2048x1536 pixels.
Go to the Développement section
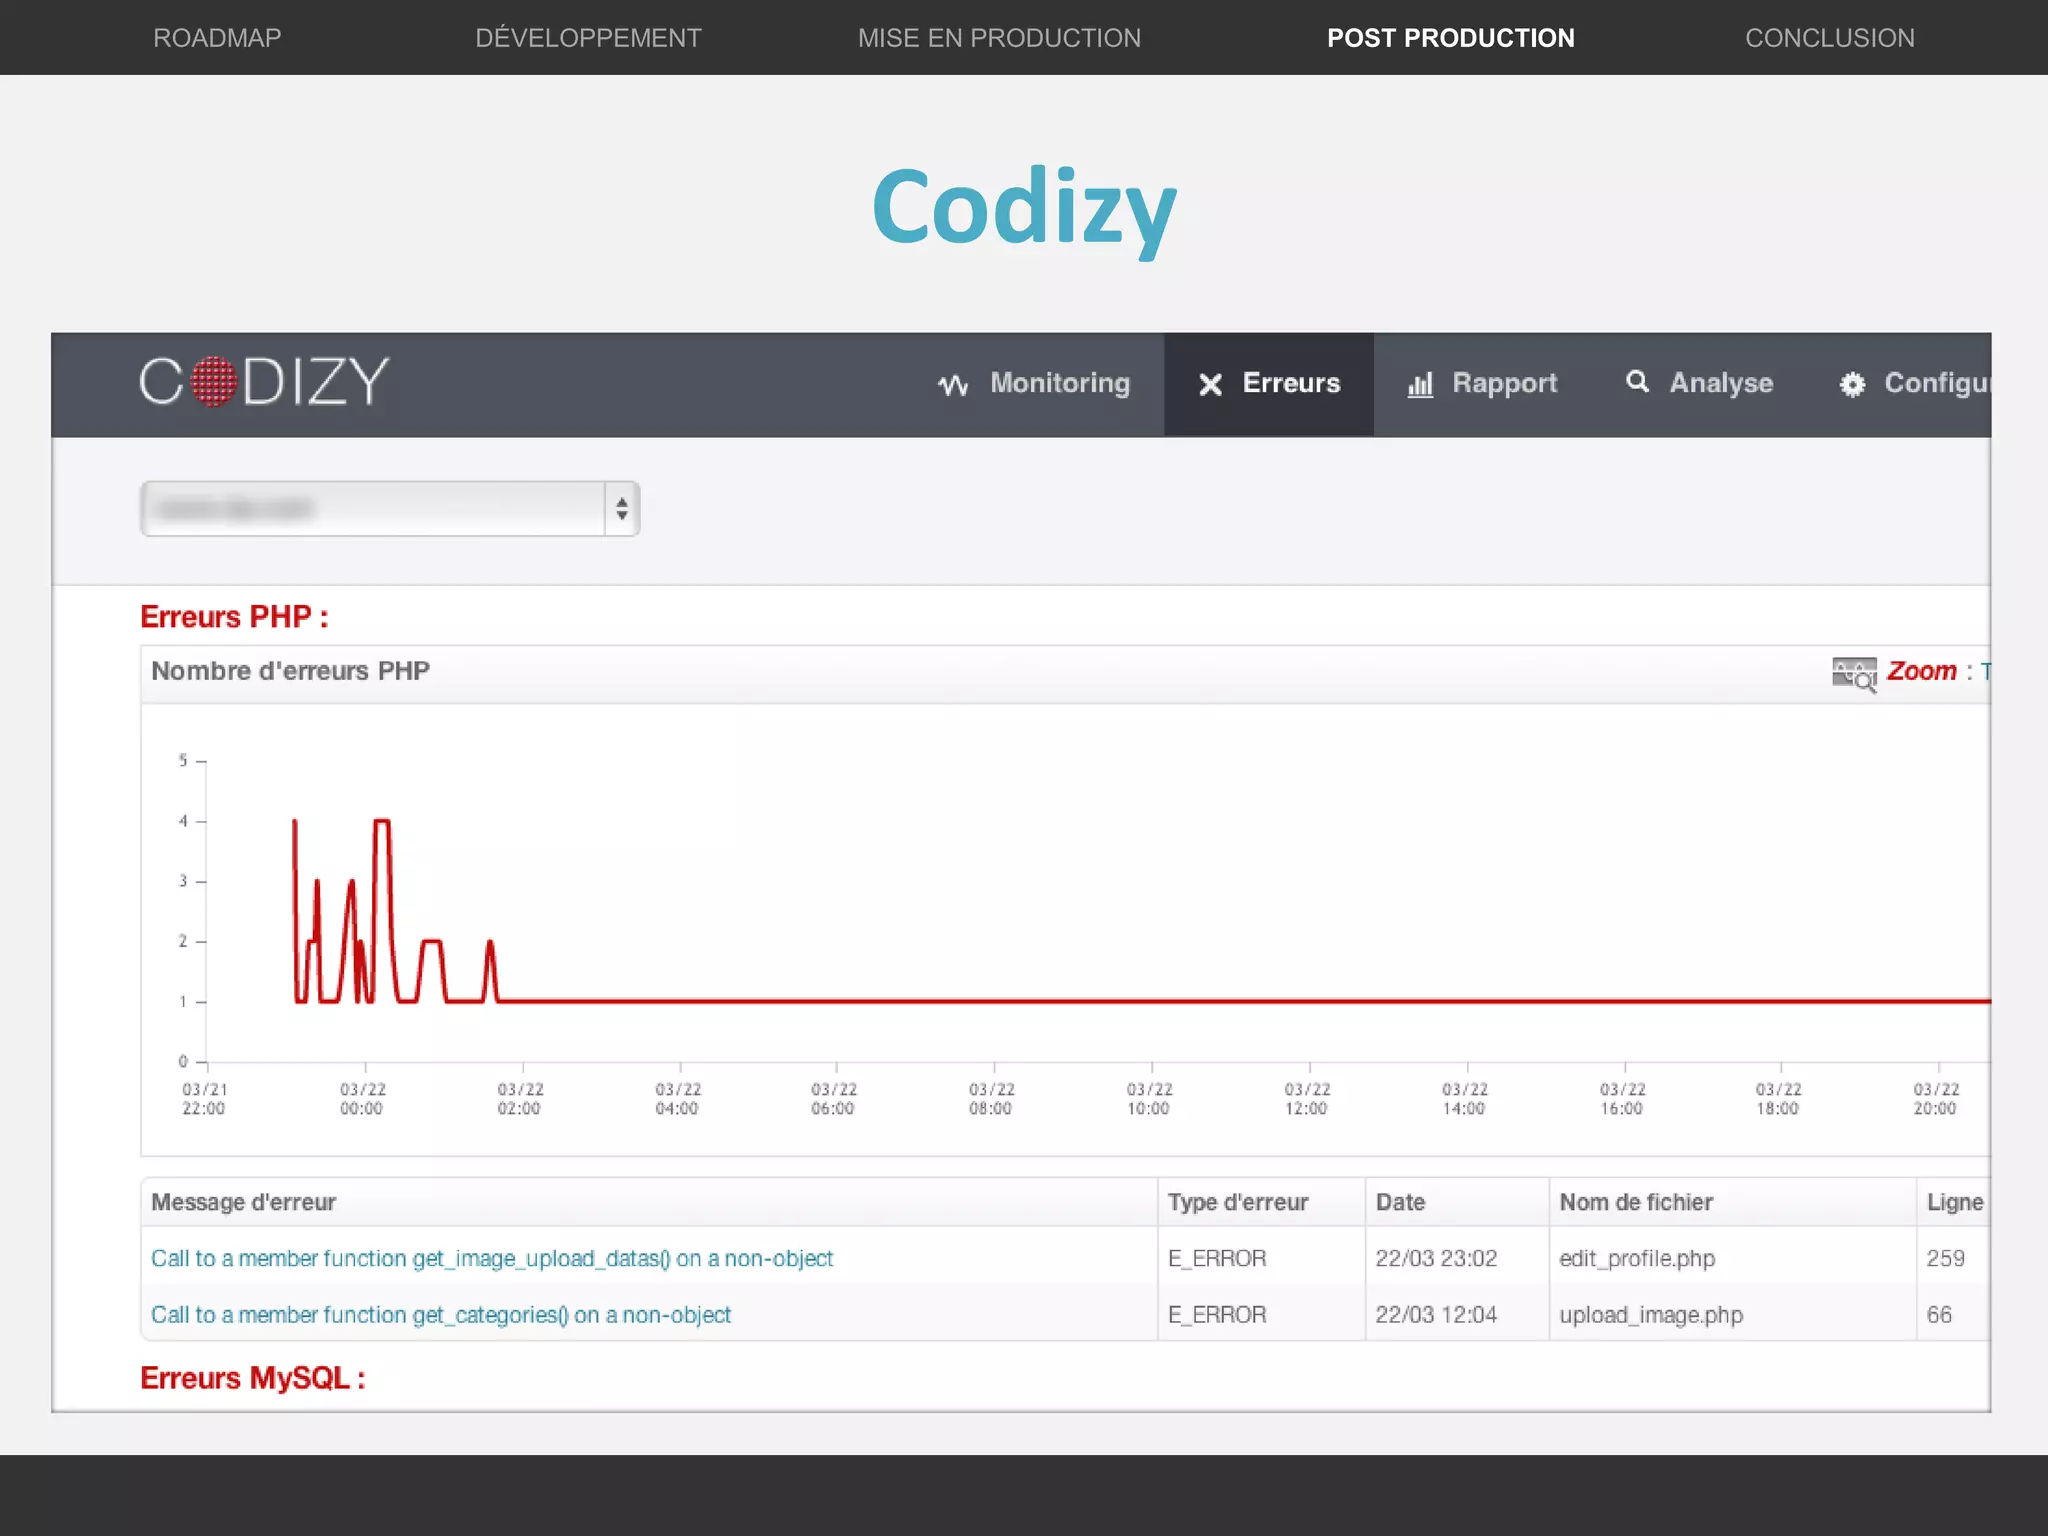click(588, 38)
